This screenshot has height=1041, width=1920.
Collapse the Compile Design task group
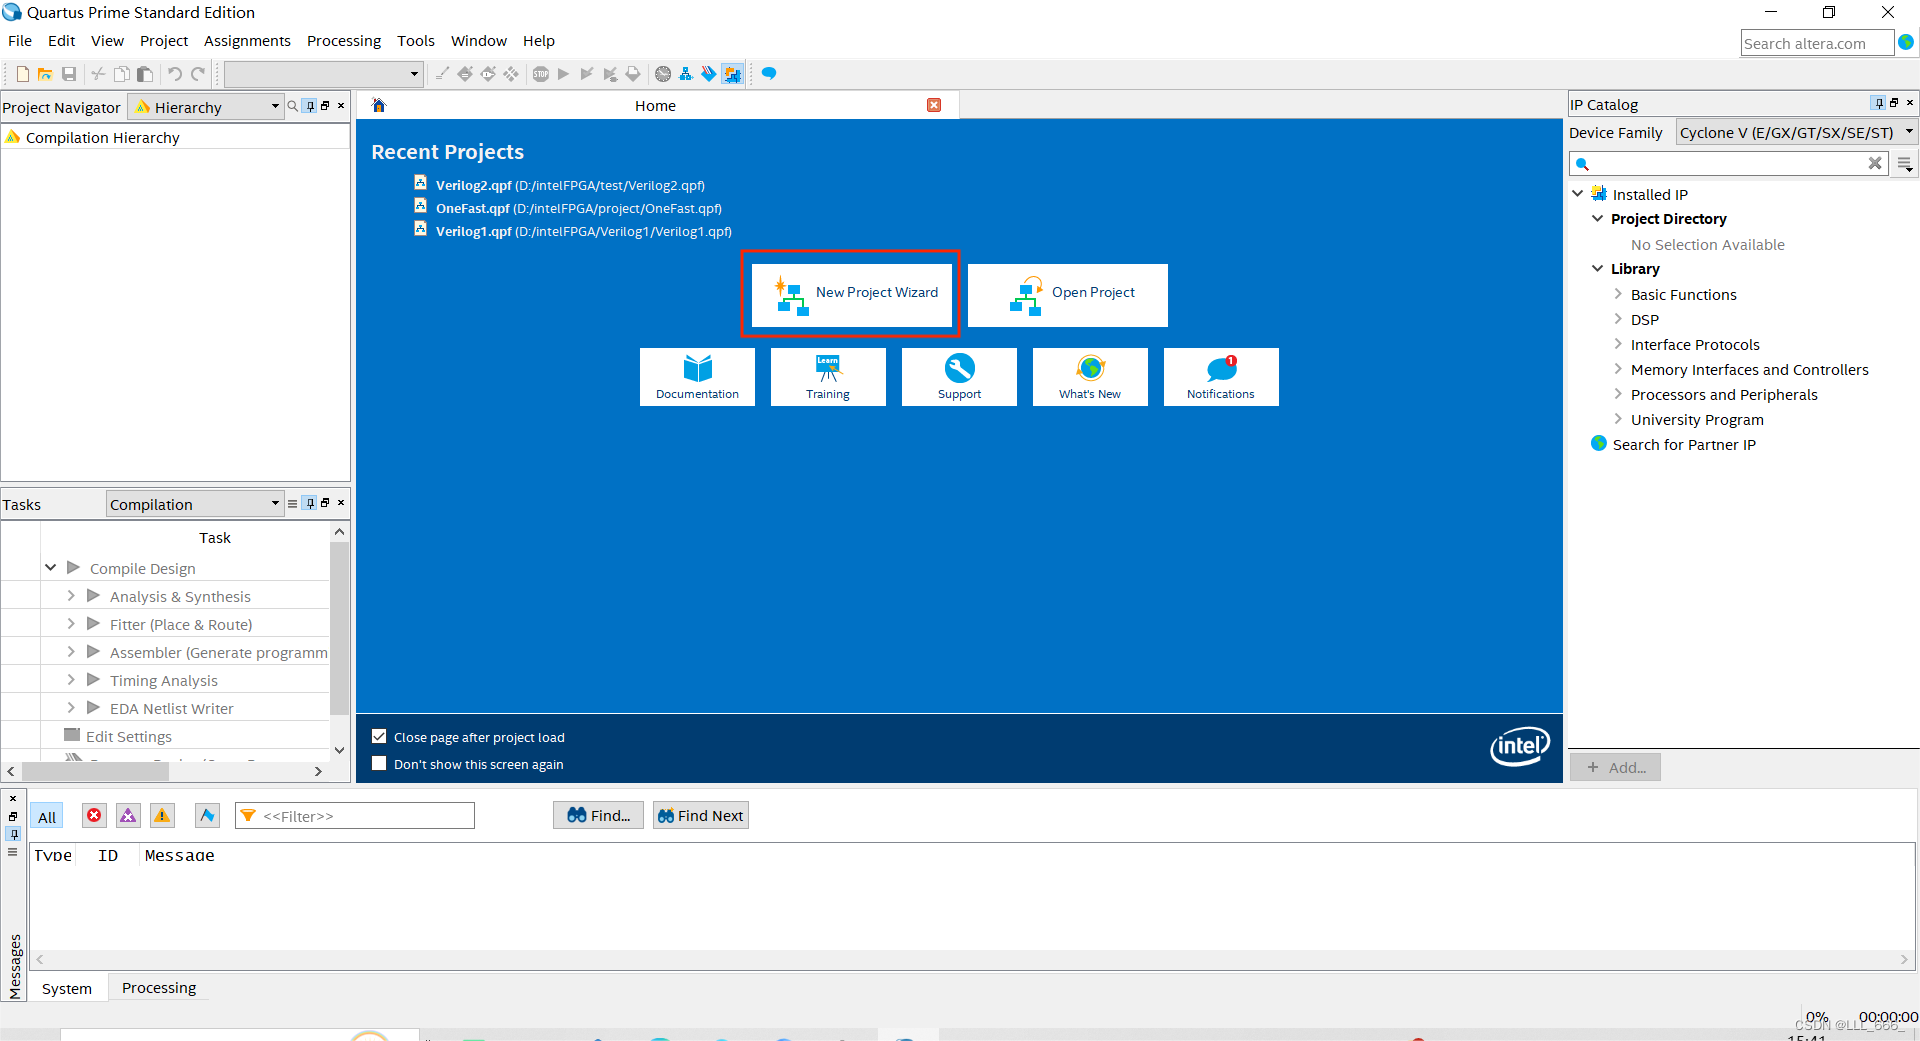click(50, 568)
